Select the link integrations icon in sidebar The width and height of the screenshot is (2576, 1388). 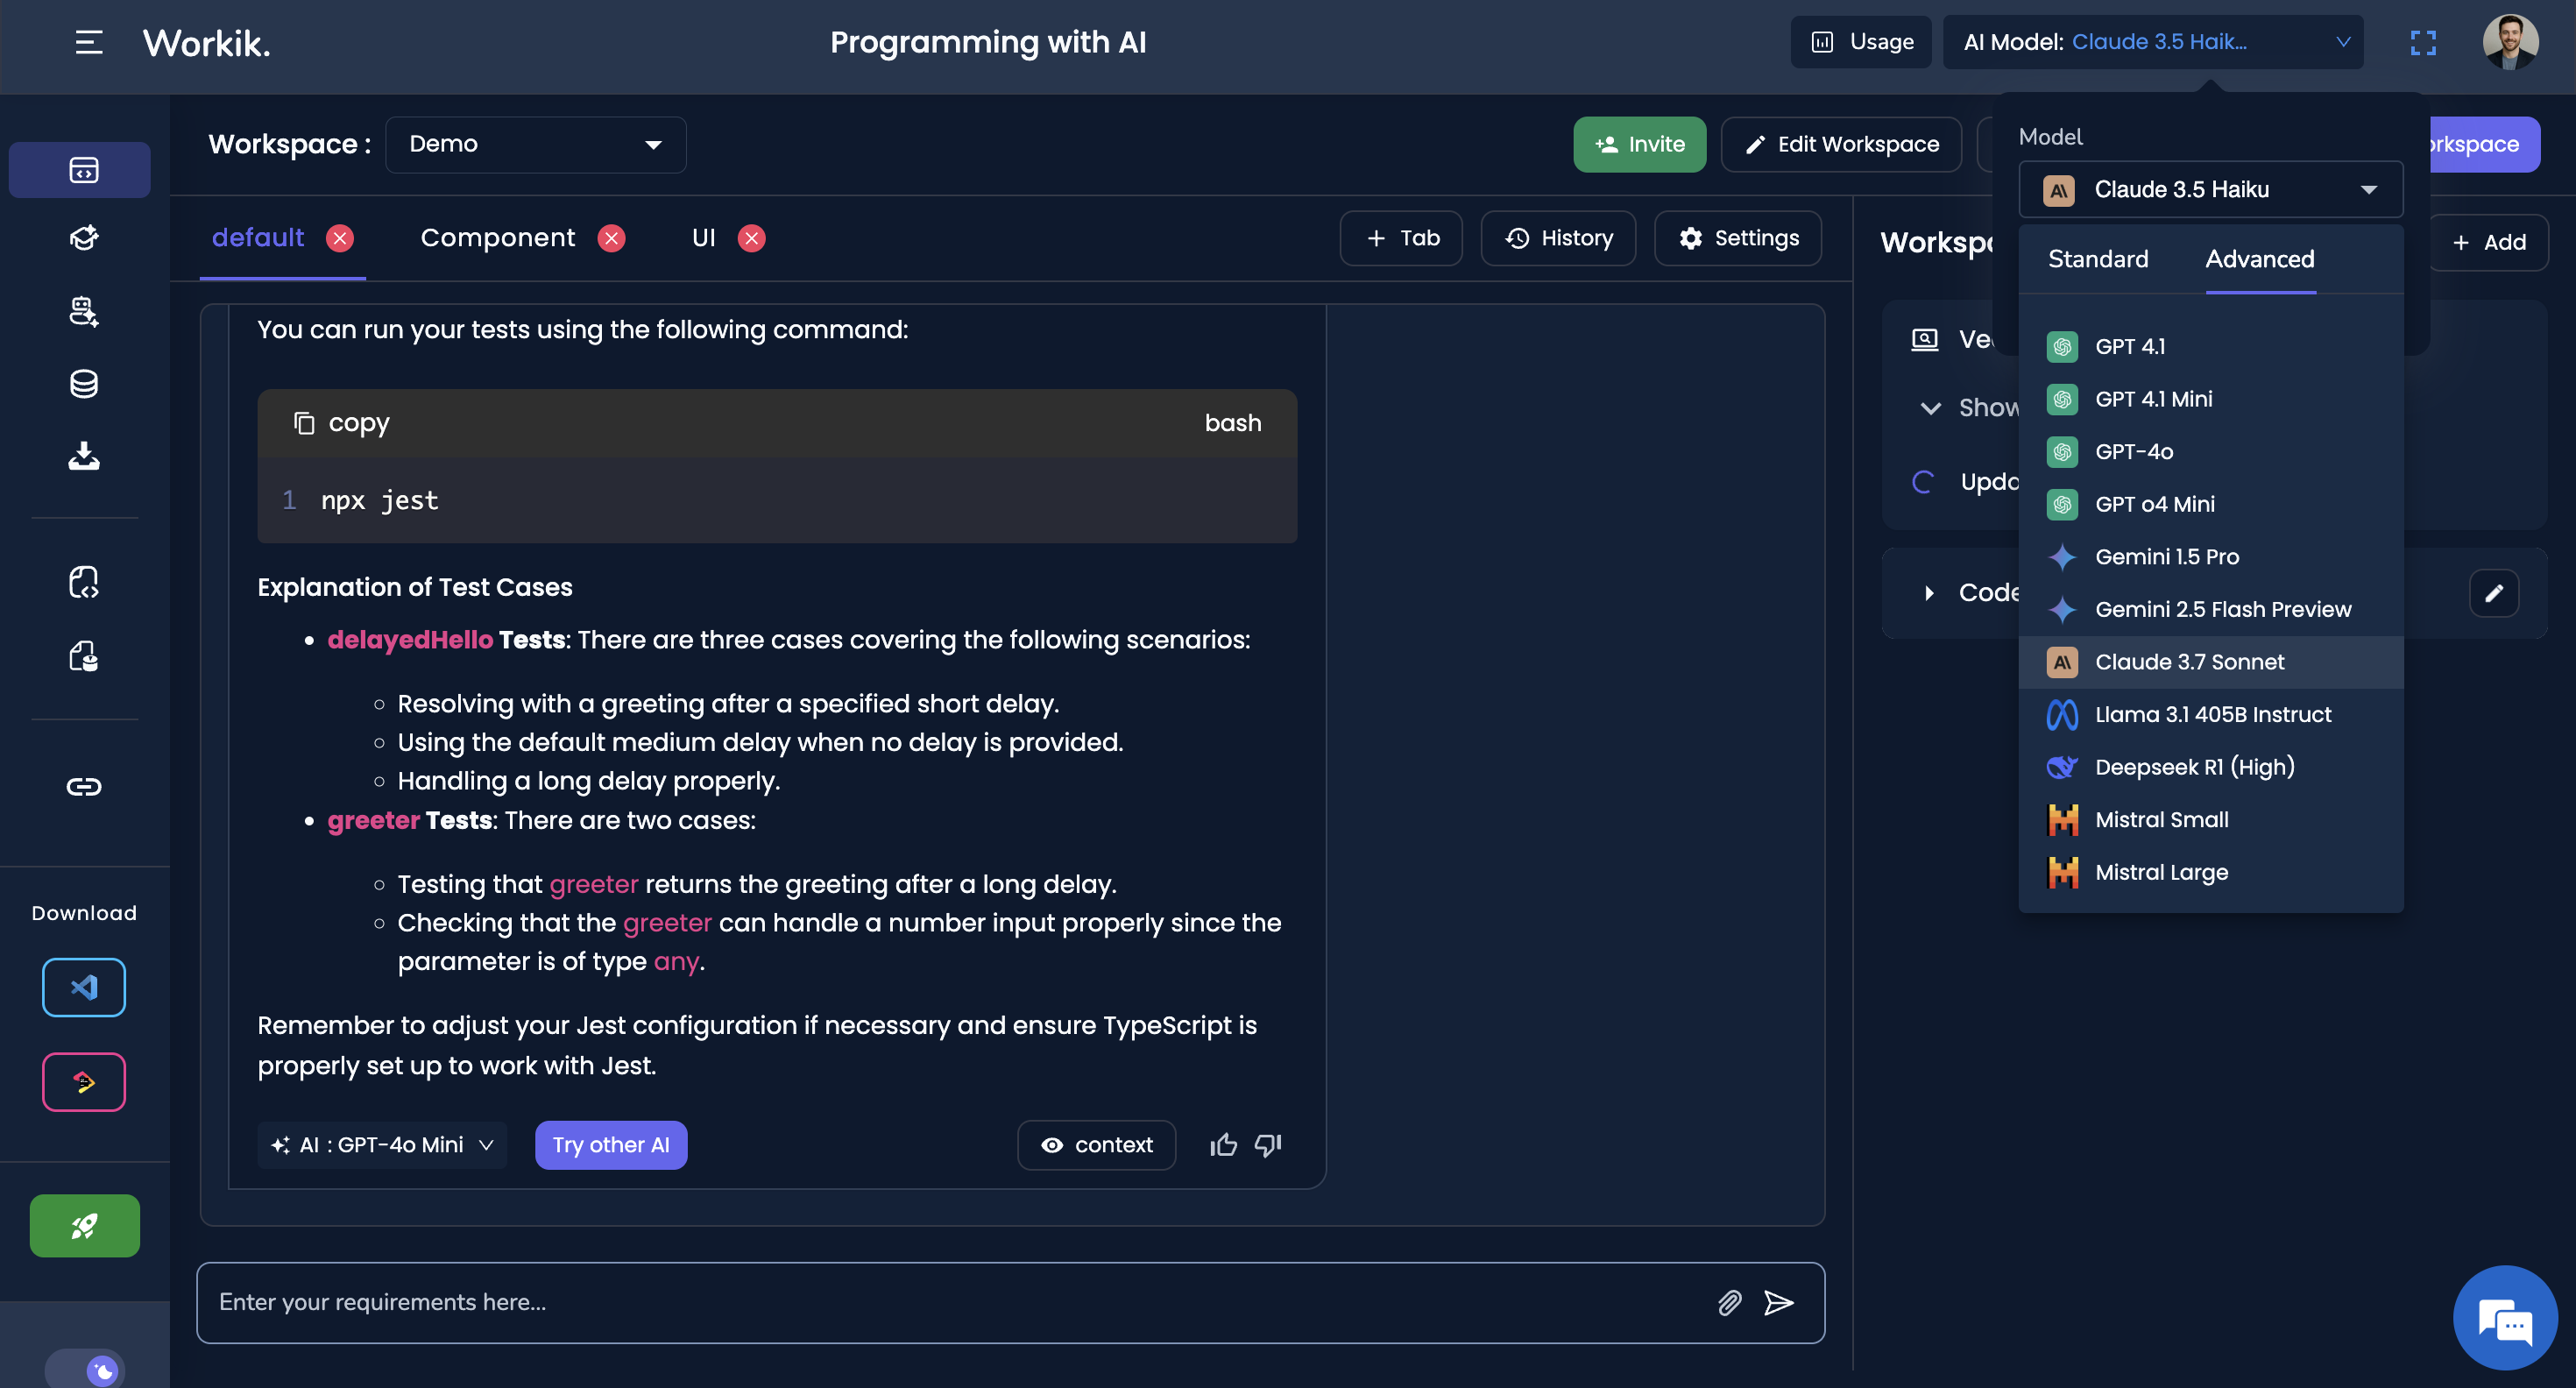83,786
